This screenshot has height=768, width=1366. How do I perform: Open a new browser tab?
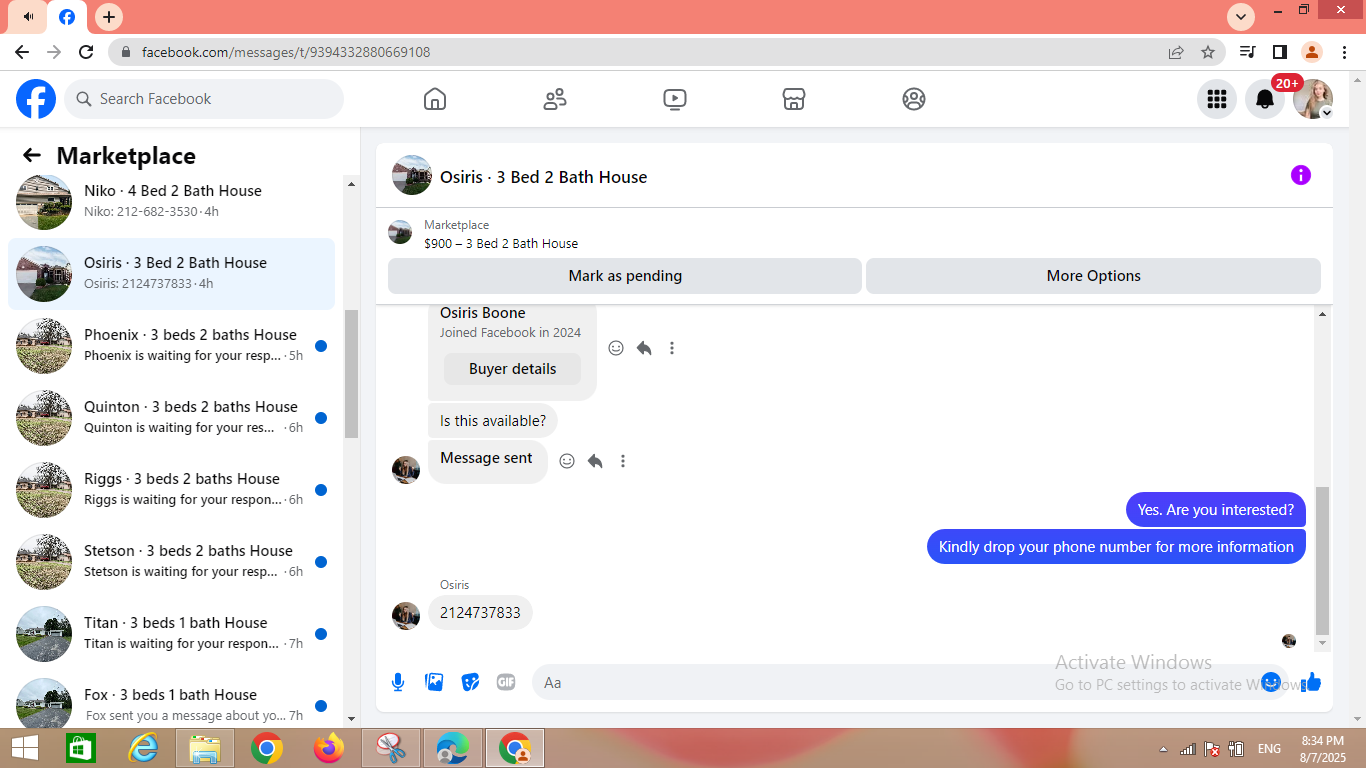point(109,17)
